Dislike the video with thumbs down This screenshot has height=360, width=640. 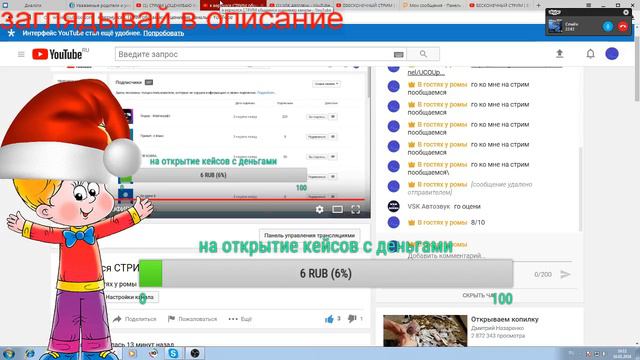click(x=352, y=319)
